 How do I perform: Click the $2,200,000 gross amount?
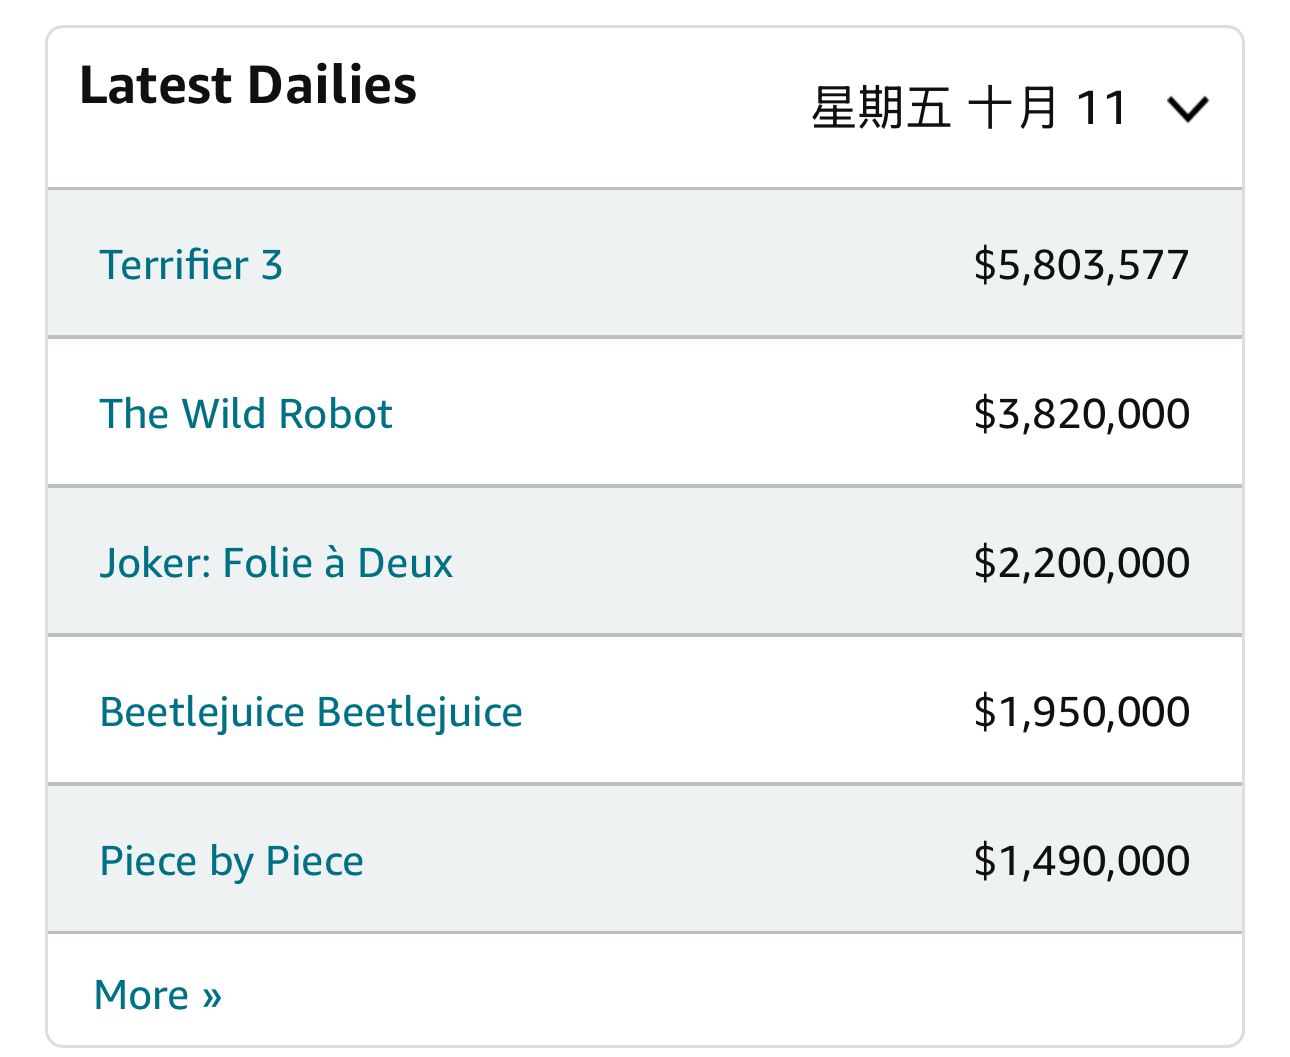1081,563
